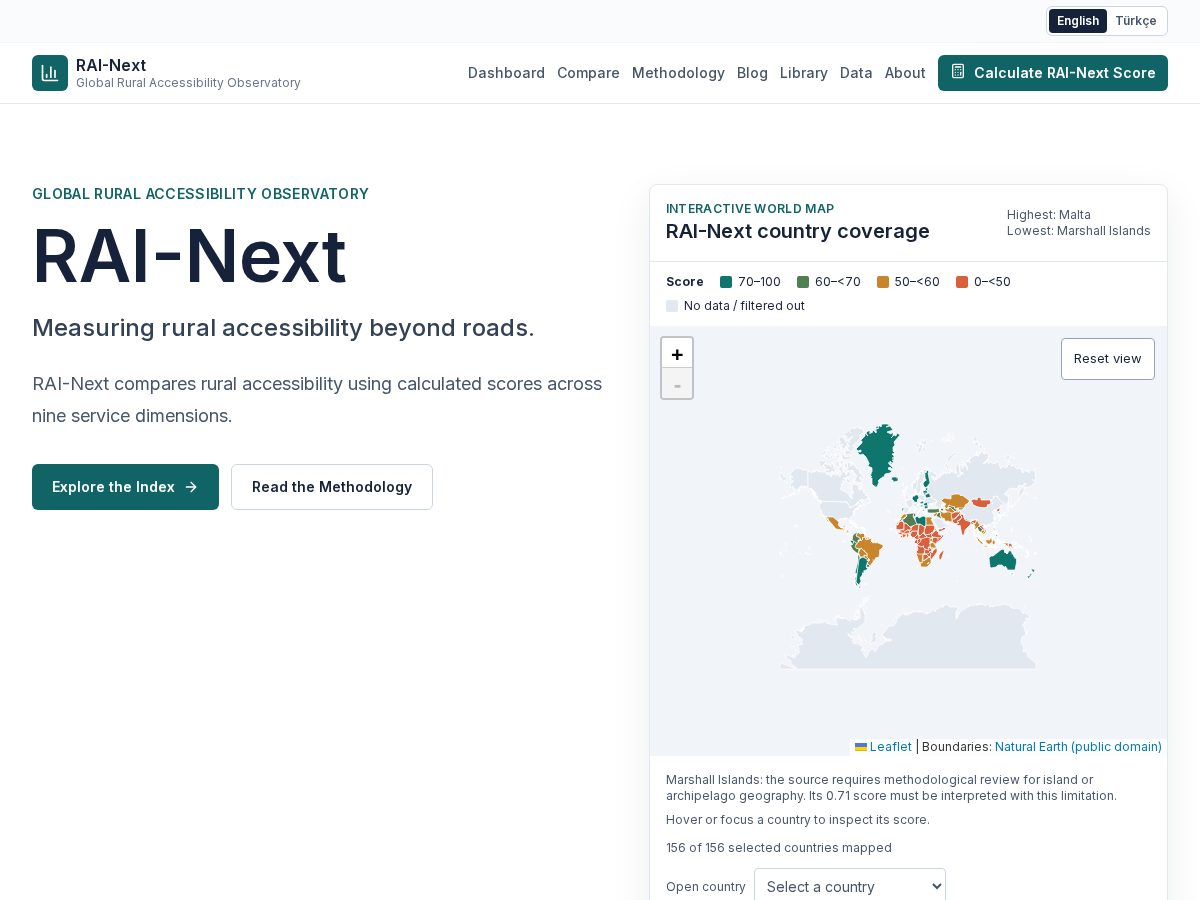The height and width of the screenshot is (900, 1200).
Task: Click the No data / filtered out swatch
Action: click(672, 306)
